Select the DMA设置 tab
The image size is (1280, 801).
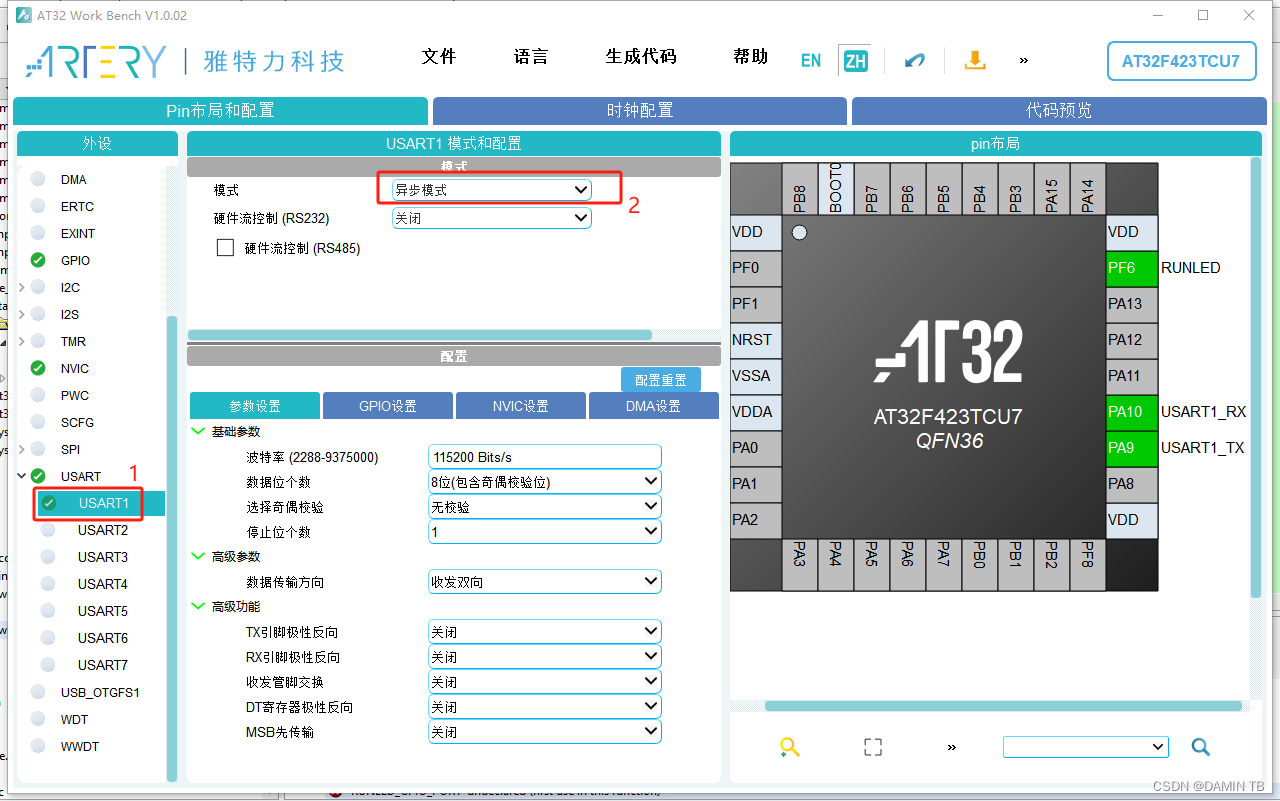coord(654,406)
